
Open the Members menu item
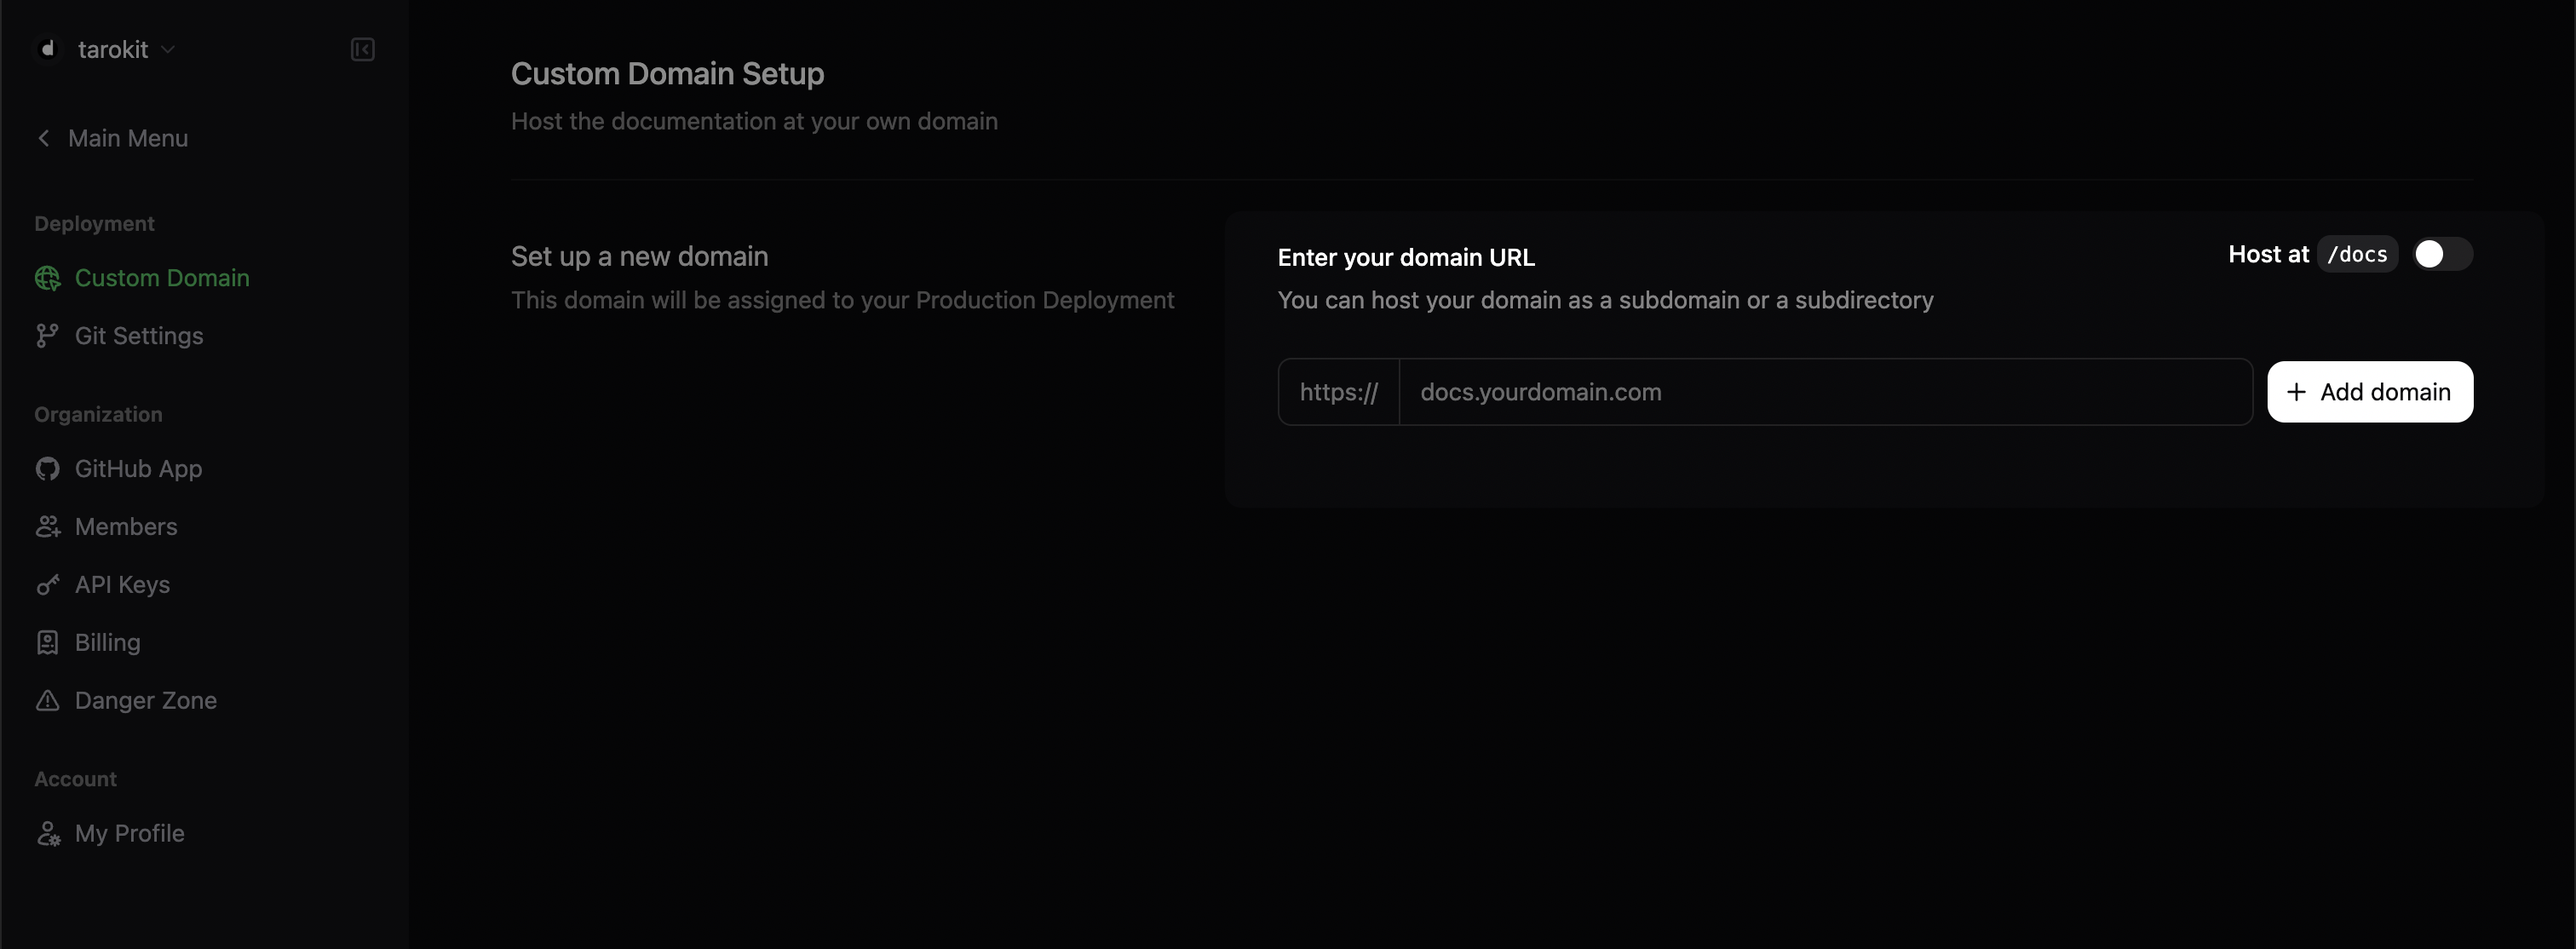(x=126, y=527)
